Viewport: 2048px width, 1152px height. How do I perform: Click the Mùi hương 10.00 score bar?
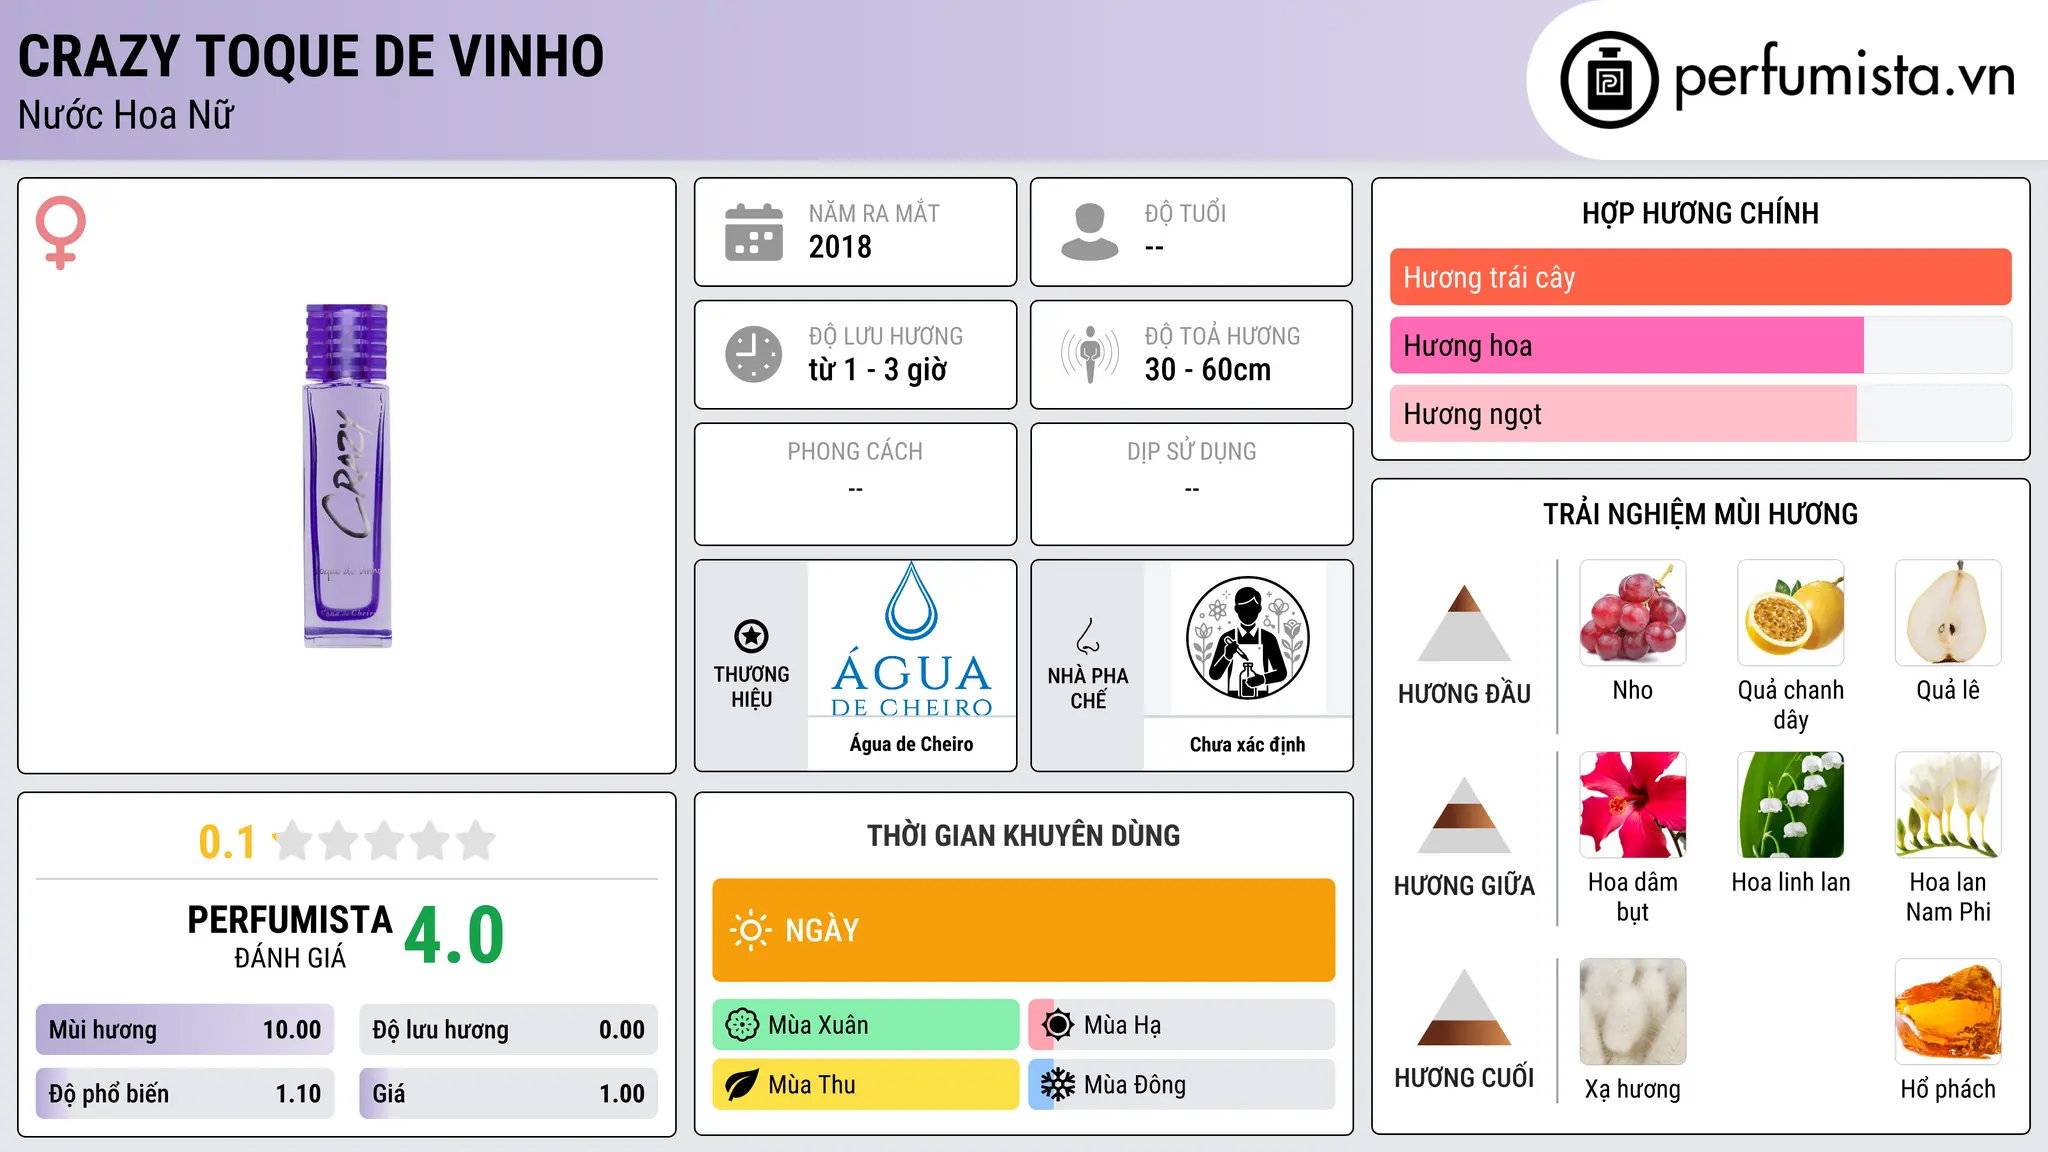click(185, 1030)
